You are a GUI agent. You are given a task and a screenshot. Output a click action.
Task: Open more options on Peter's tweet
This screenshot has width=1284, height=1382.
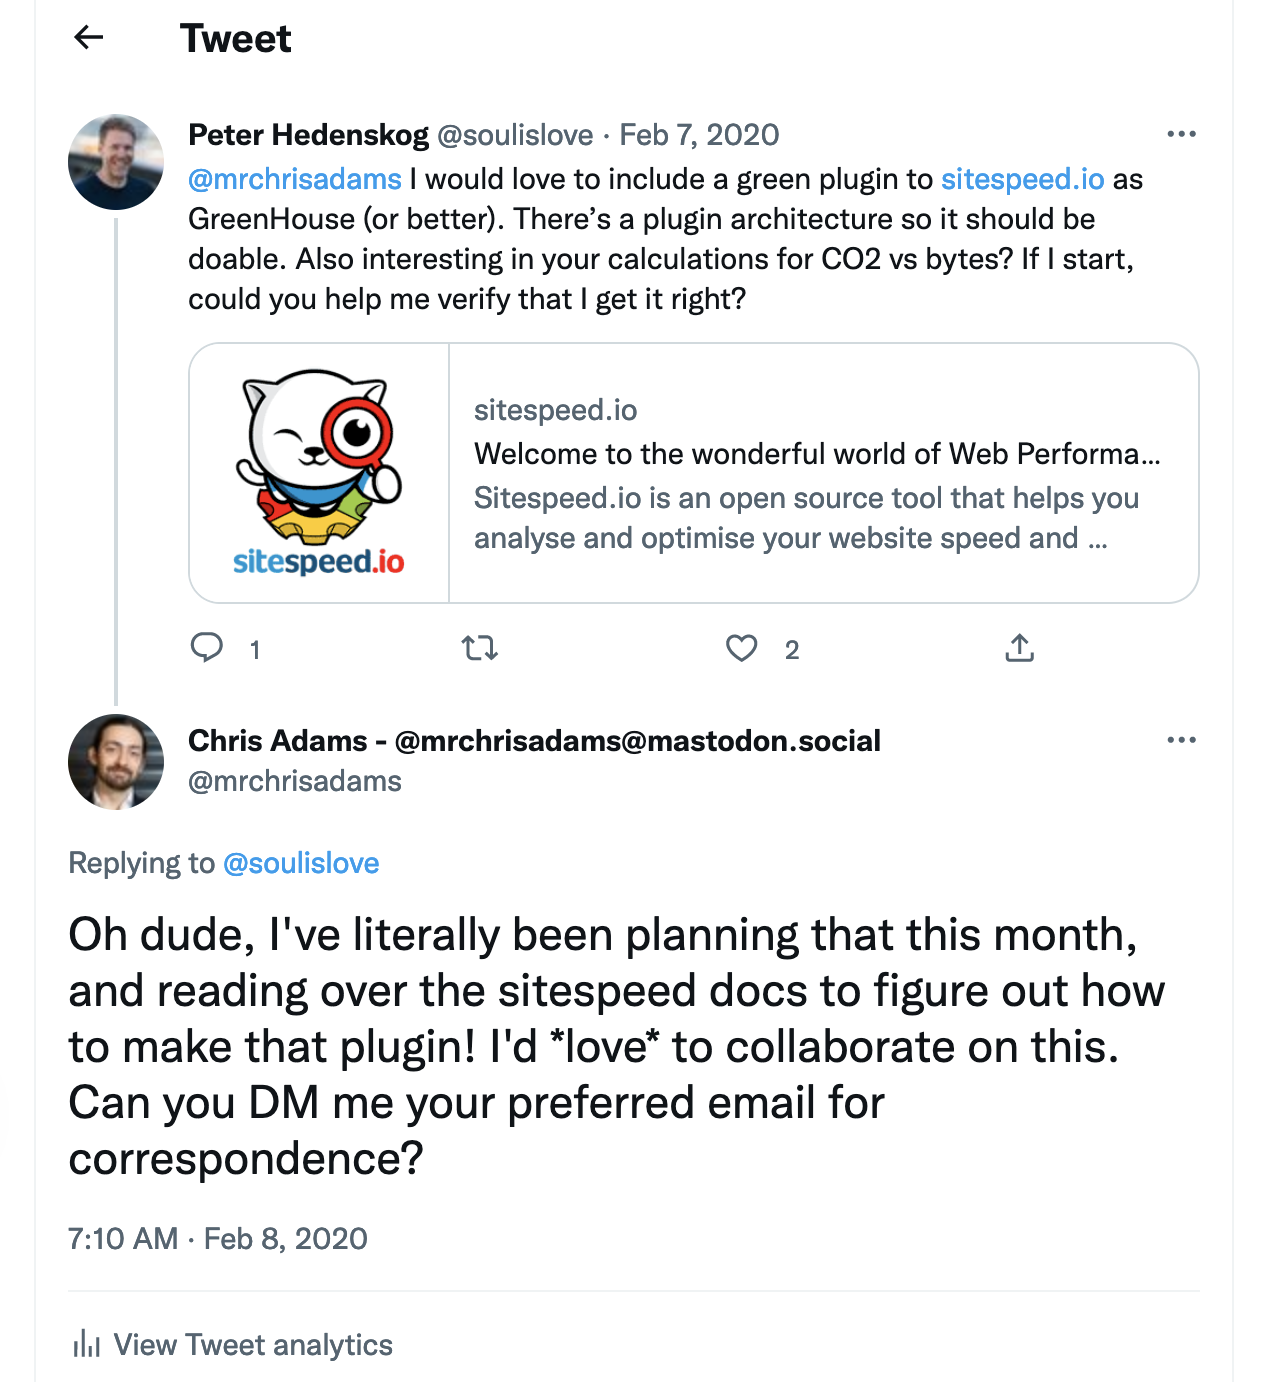click(x=1181, y=134)
